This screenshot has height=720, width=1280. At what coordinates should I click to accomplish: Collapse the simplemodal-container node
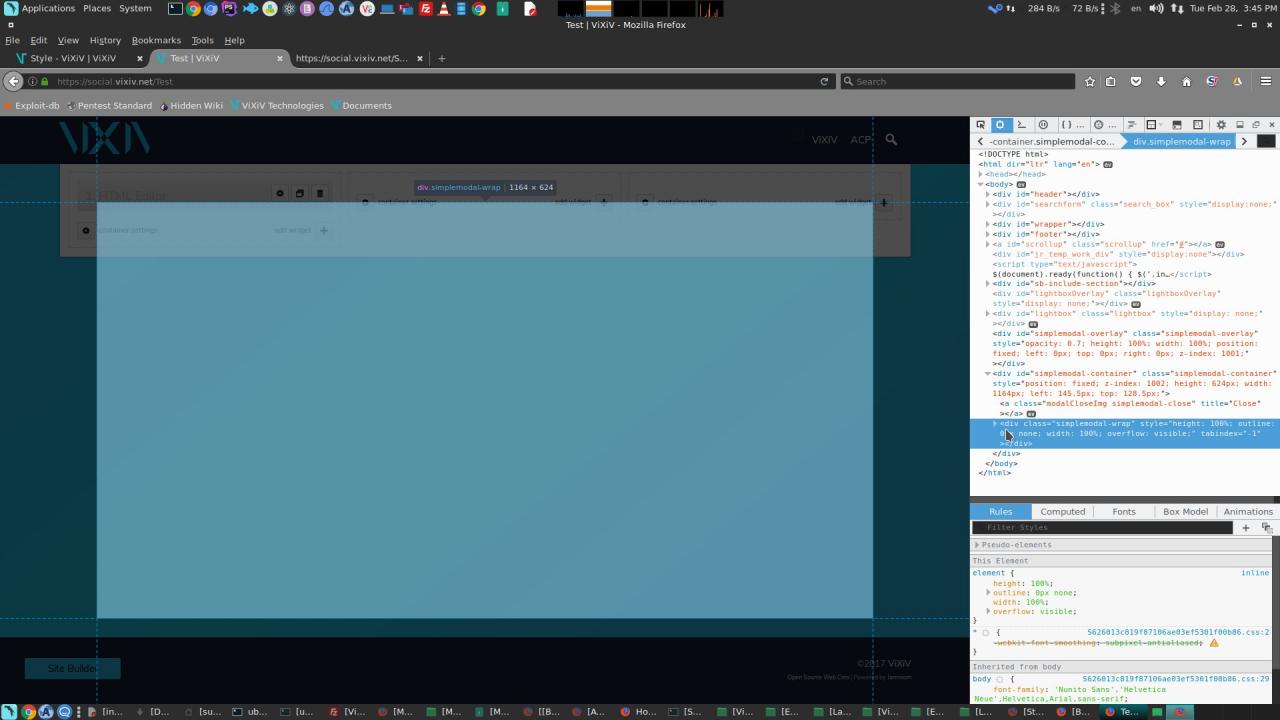coord(988,374)
